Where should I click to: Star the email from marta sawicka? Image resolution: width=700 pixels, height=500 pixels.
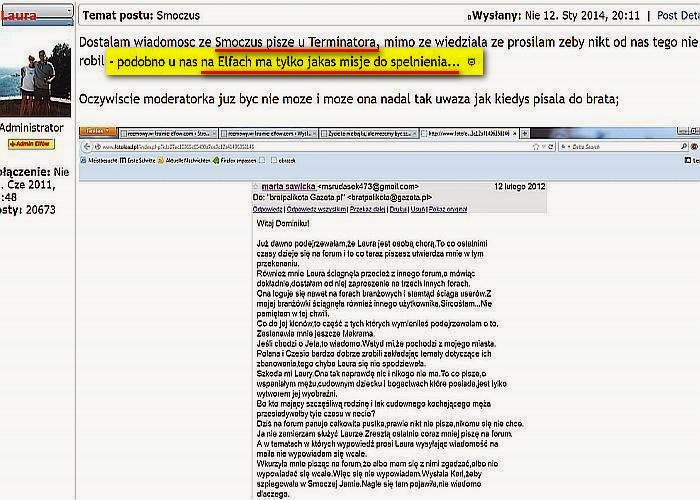256,187
